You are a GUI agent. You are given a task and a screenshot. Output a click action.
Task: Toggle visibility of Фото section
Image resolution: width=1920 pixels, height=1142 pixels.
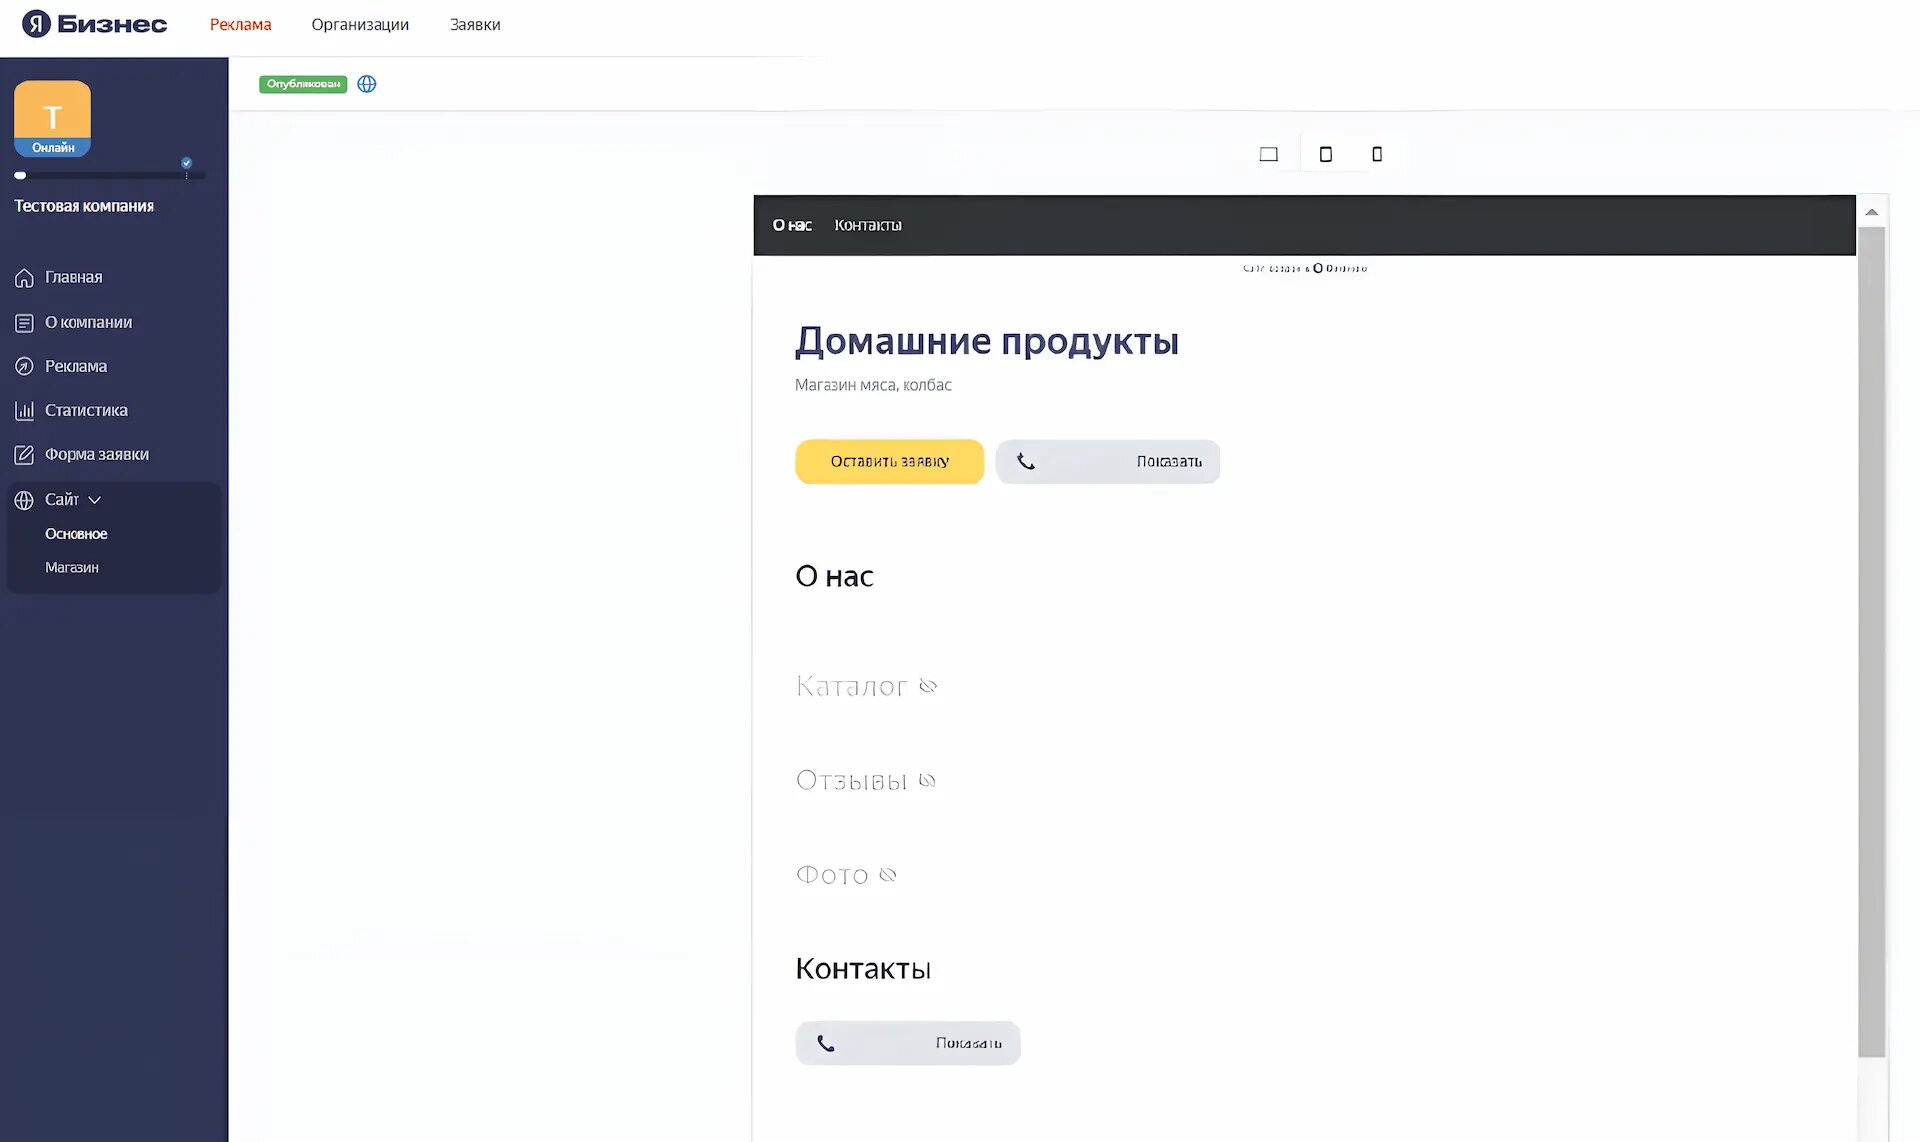pyautogui.click(x=888, y=875)
